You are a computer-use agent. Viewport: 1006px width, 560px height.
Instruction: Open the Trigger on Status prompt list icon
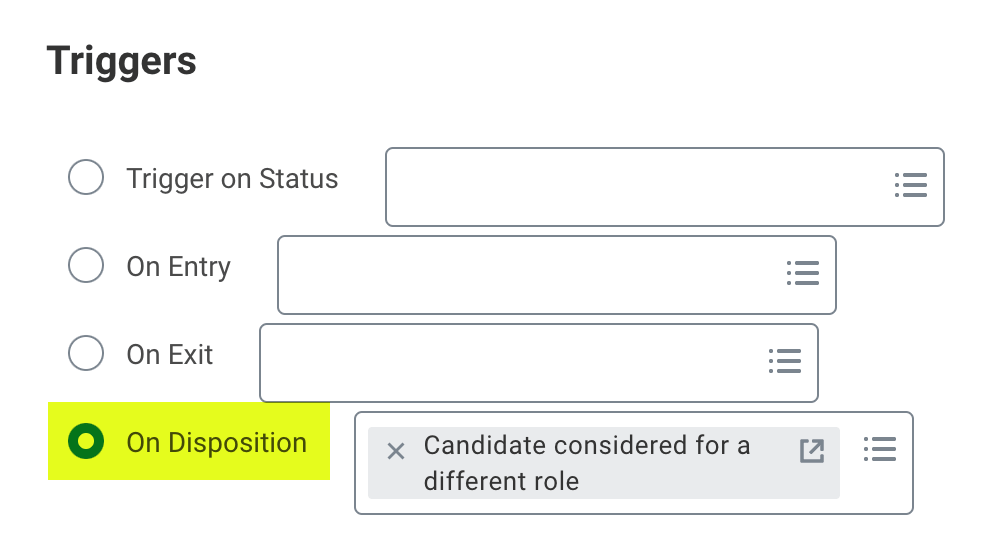(x=910, y=185)
